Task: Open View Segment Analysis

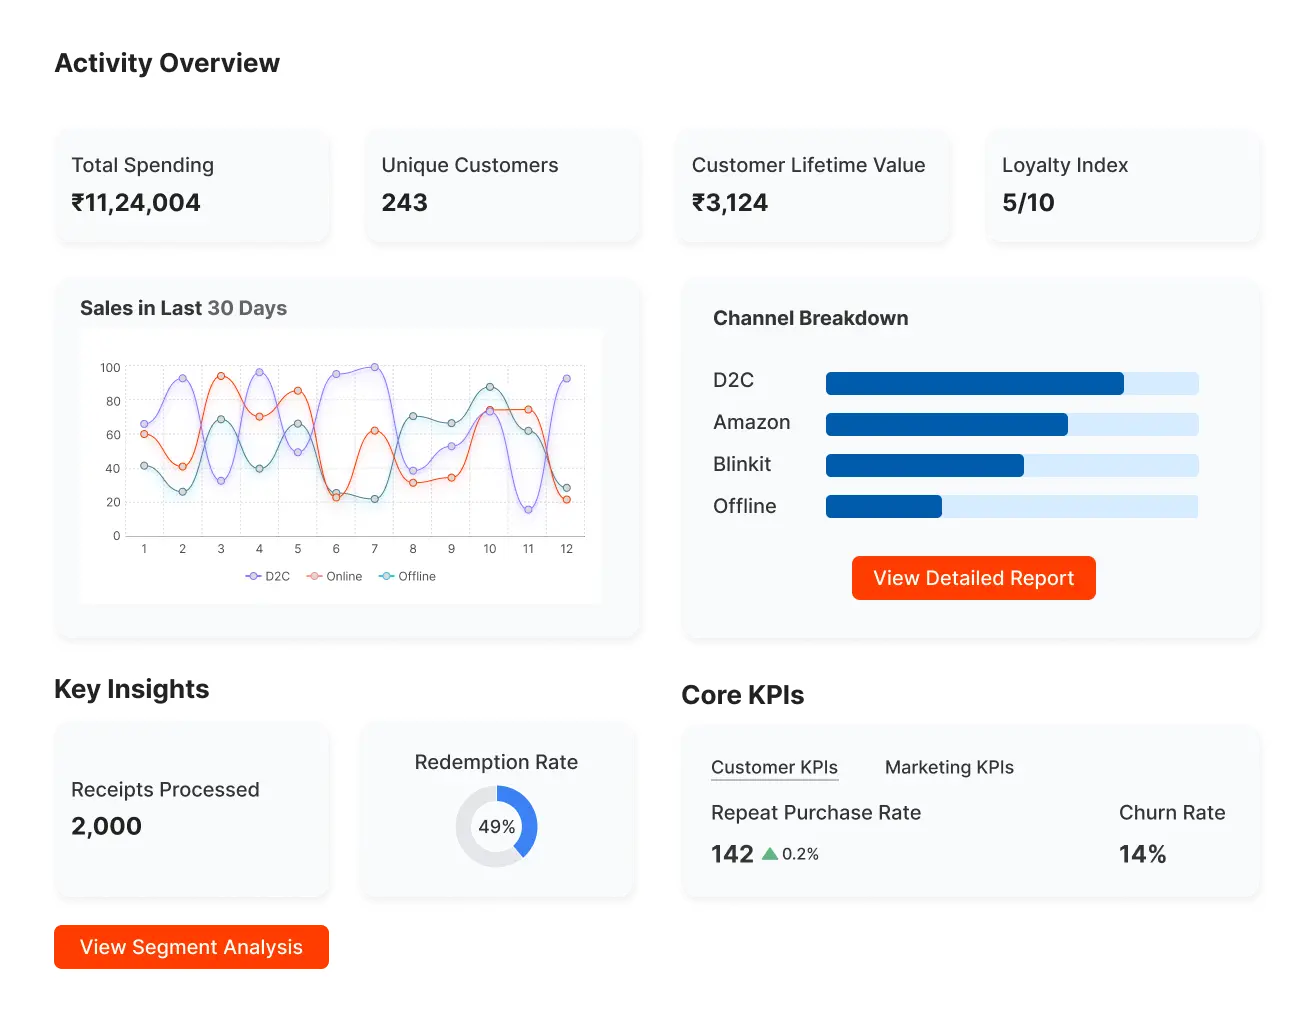Action: click(x=191, y=947)
